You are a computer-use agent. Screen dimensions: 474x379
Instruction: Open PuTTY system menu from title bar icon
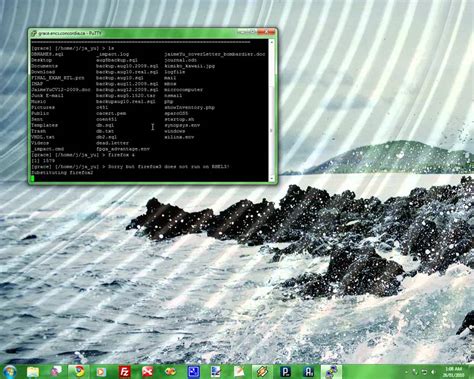34,33
